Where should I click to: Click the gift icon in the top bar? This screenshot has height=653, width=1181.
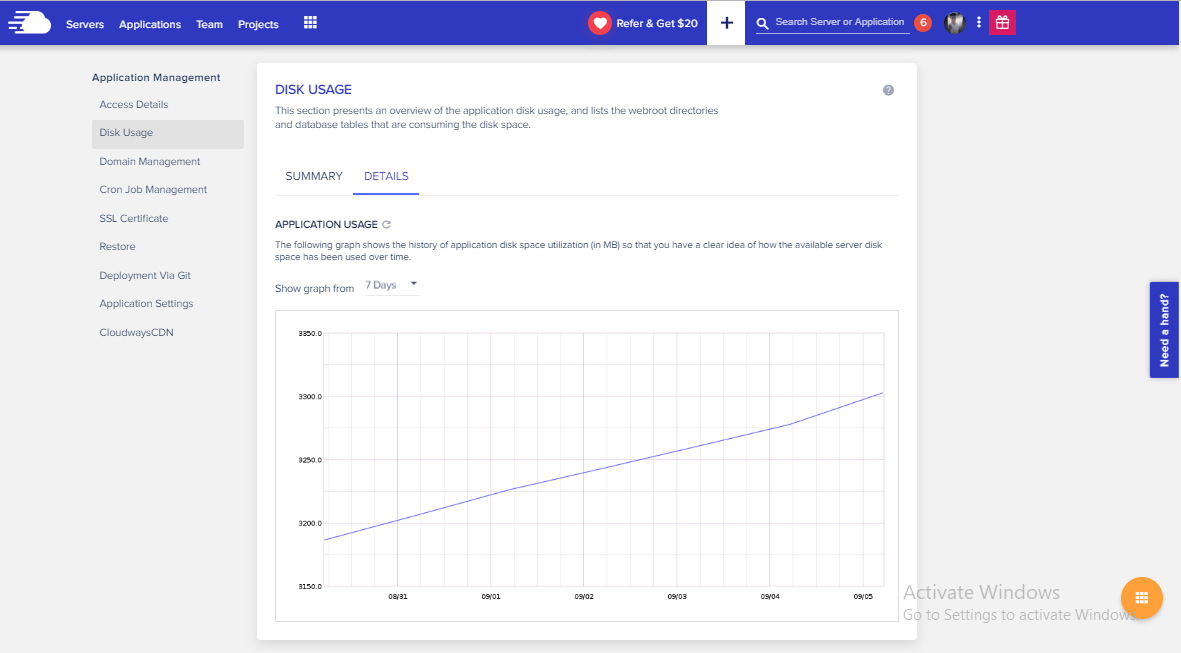point(1002,21)
